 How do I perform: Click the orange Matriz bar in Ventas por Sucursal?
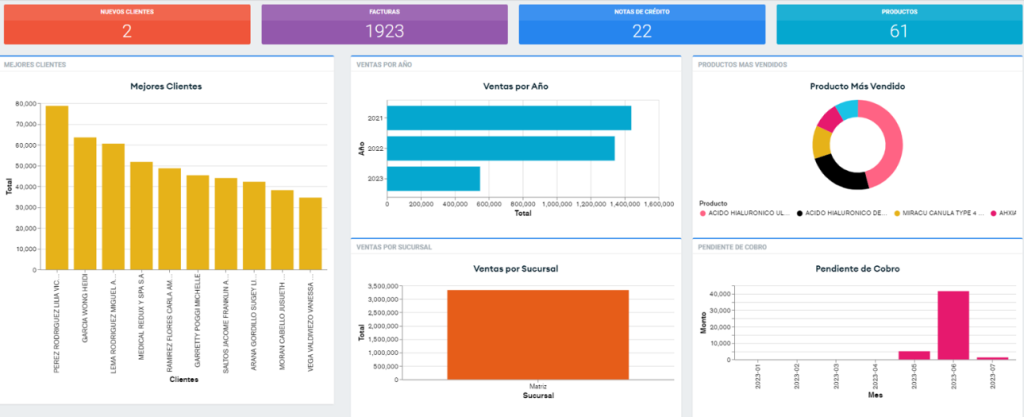(x=538, y=334)
